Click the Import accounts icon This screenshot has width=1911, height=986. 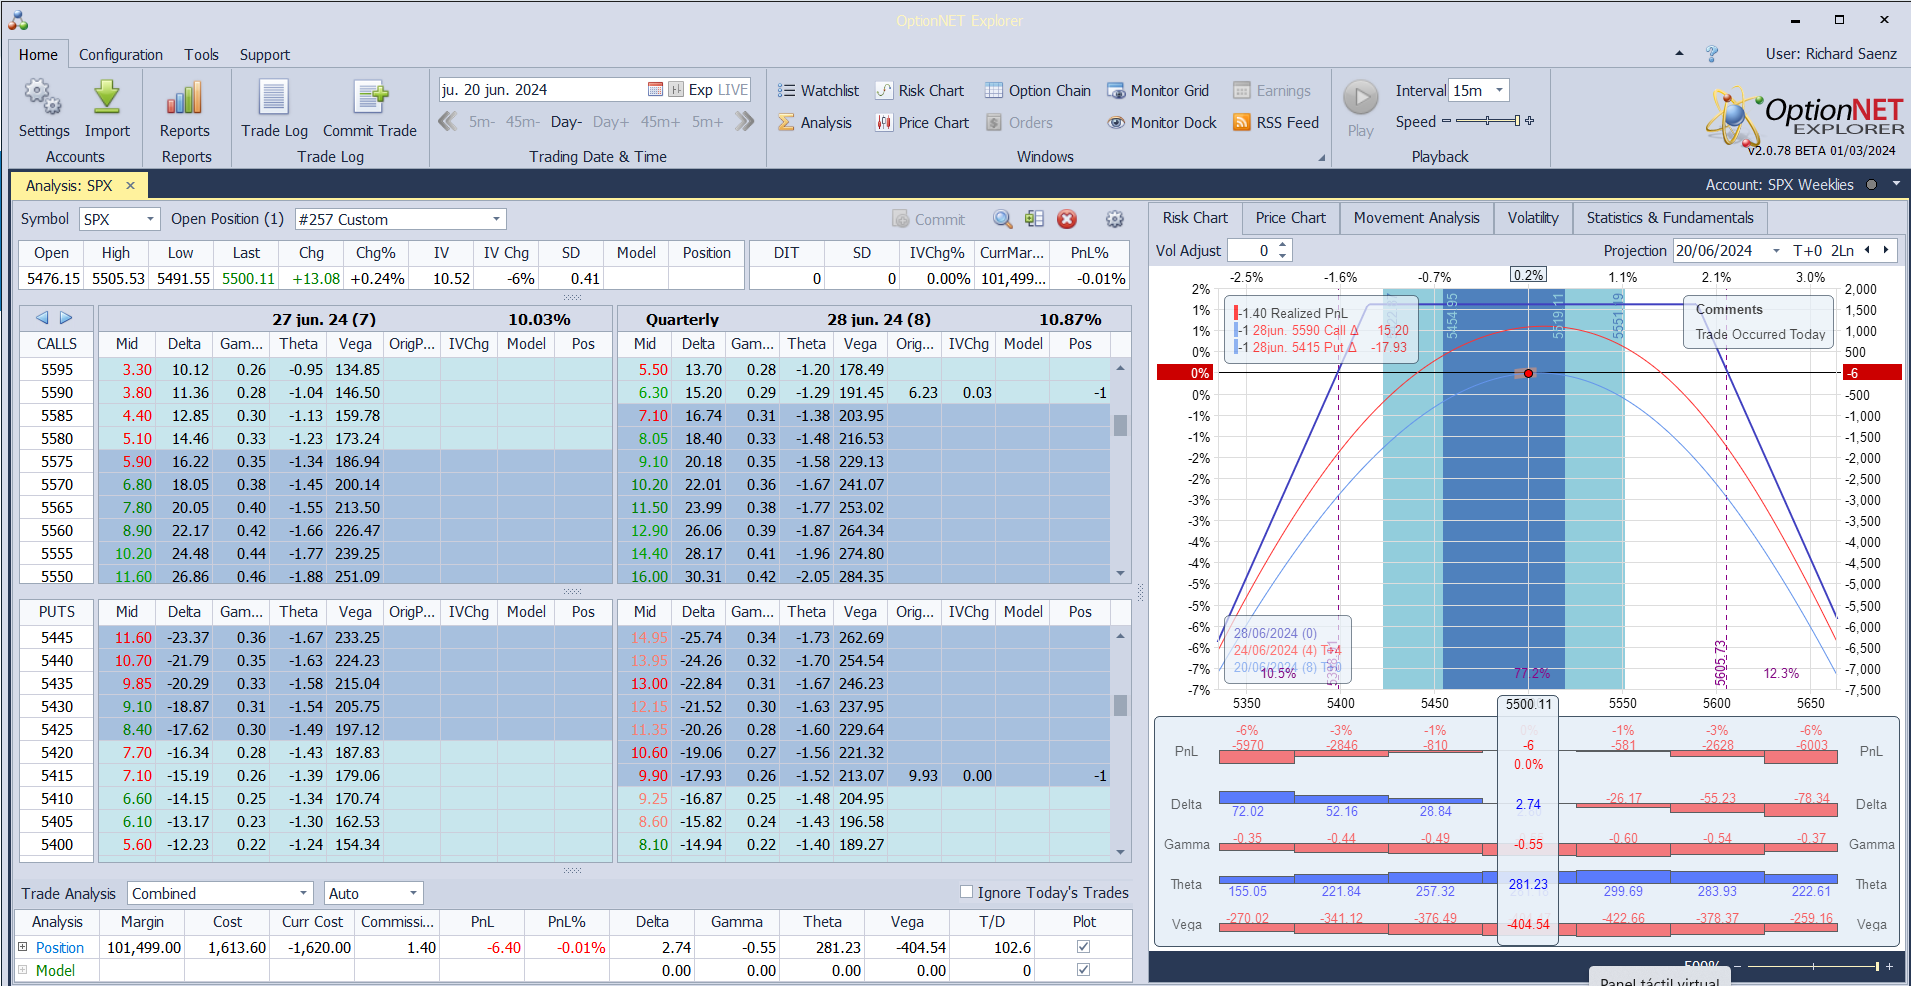(107, 109)
